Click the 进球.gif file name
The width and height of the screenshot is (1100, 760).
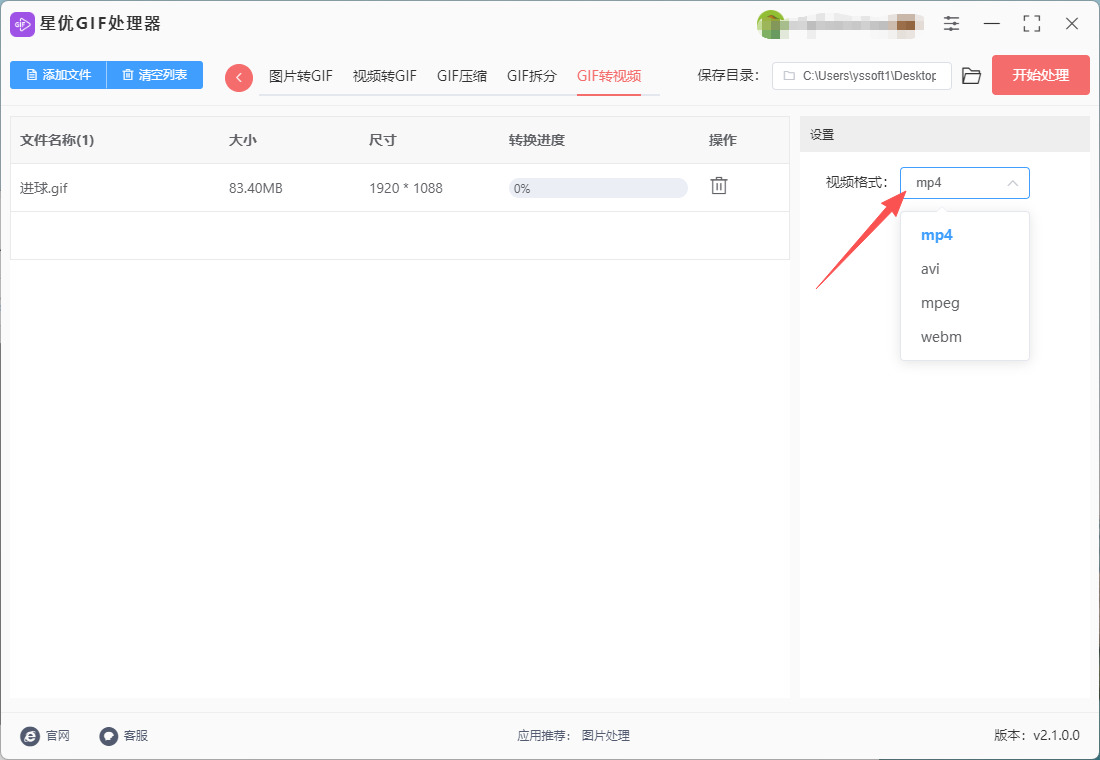(x=43, y=188)
